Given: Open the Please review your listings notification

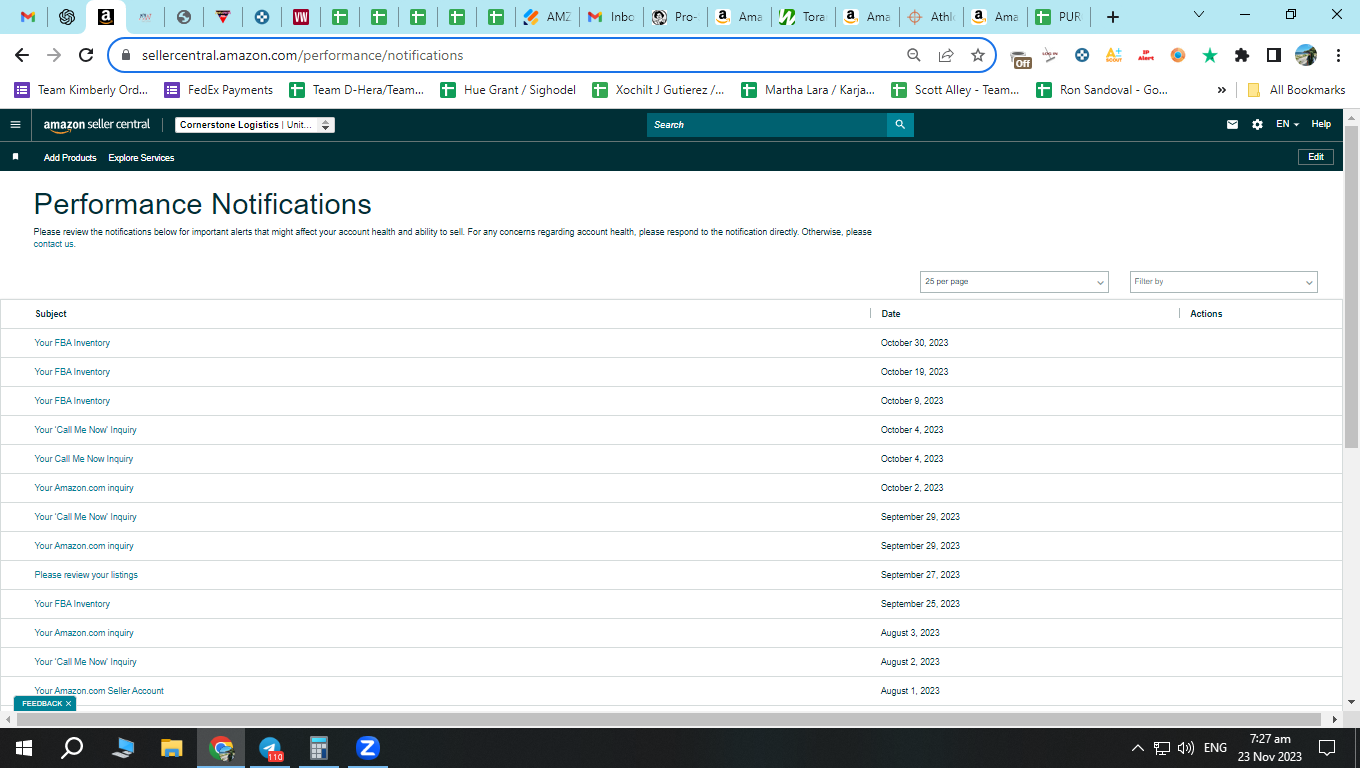Looking at the screenshot, I should click(x=86, y=575).
